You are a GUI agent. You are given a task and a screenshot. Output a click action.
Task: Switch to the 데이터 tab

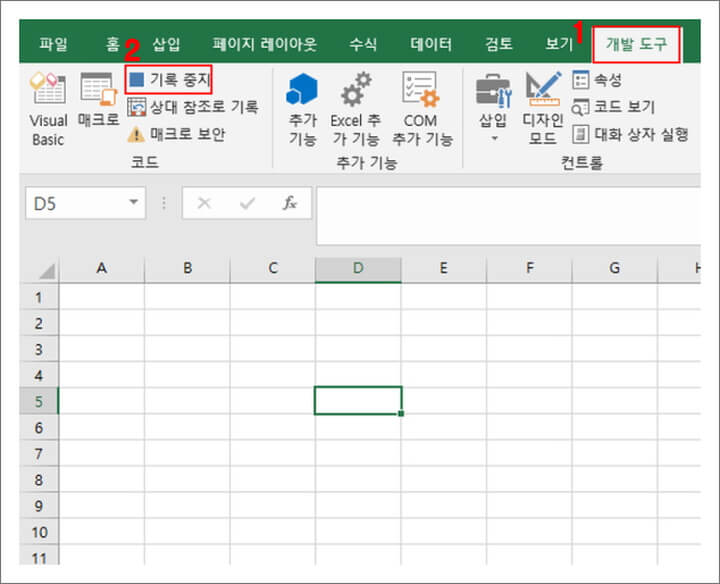[431, 44]
